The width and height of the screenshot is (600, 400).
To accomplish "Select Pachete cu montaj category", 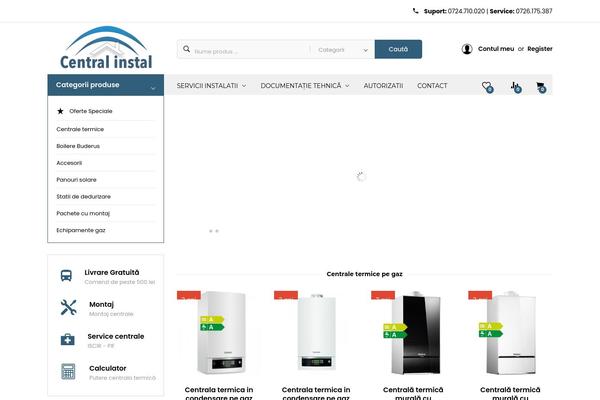I will [83, 214].
